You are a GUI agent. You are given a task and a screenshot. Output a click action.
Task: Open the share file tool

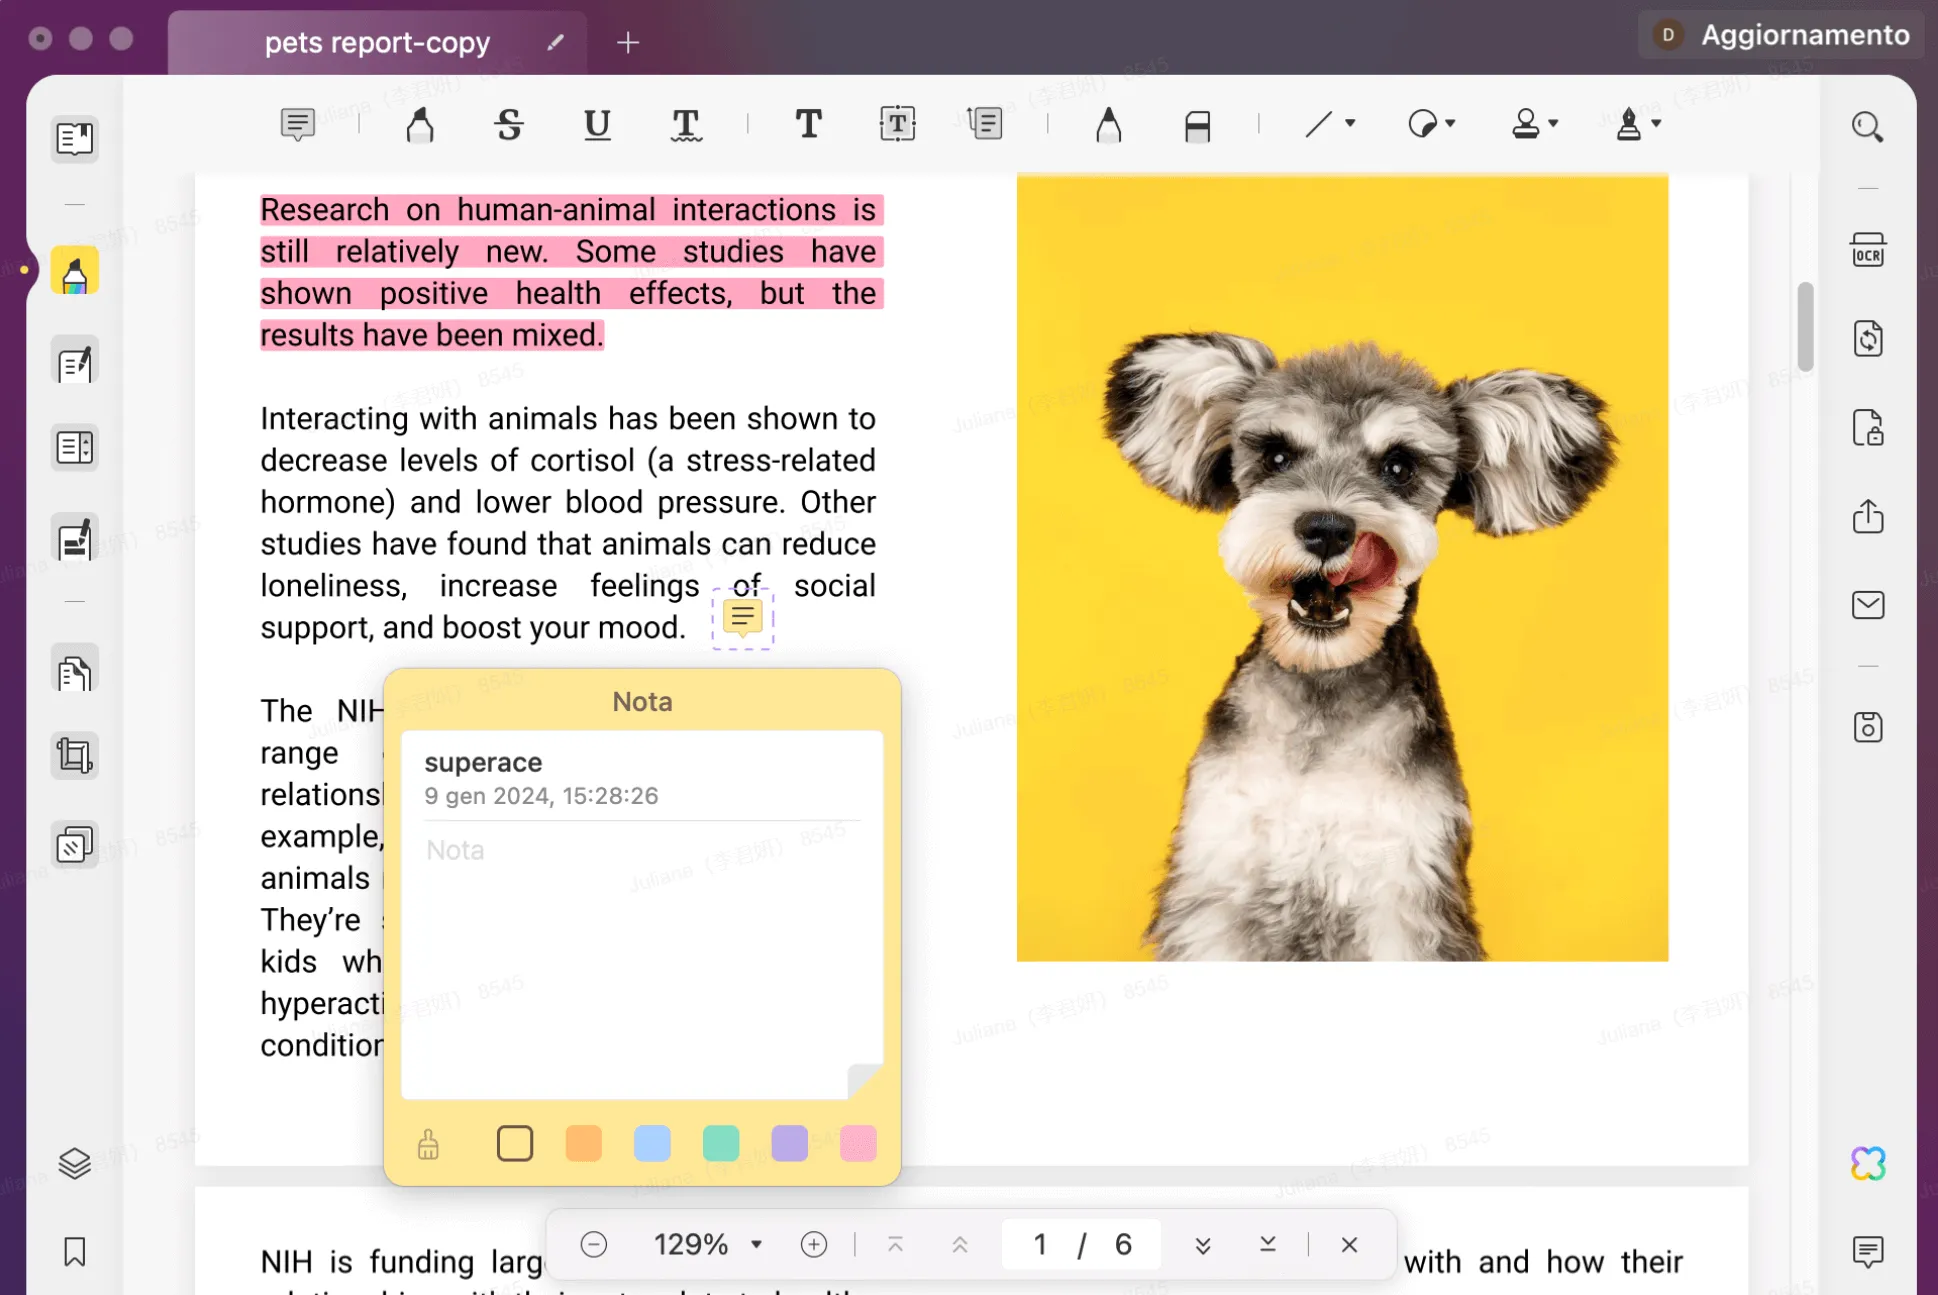coord(1867,516)
